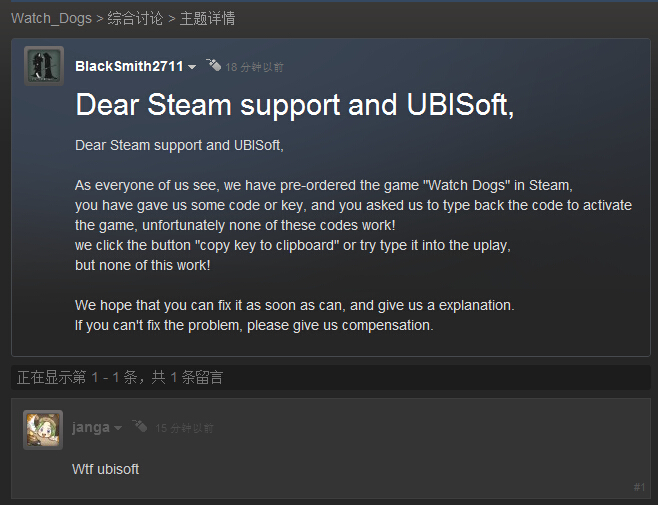Open the Watch_Dogs hub breadcrumb
658x505 pixels.
pos(49,18)
